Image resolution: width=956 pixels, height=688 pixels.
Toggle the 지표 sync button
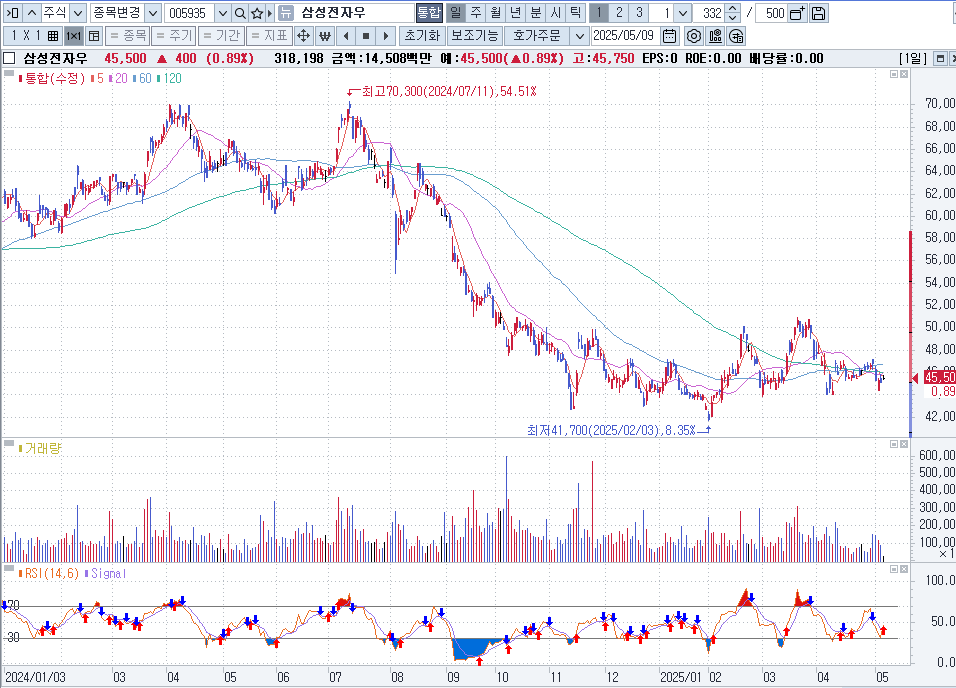[268, 36]
